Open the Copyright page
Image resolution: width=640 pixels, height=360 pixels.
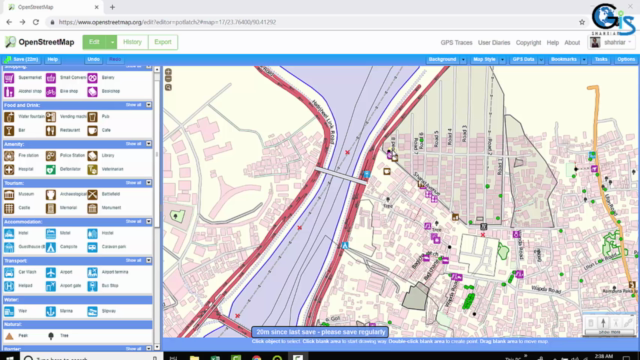[528, 42]
